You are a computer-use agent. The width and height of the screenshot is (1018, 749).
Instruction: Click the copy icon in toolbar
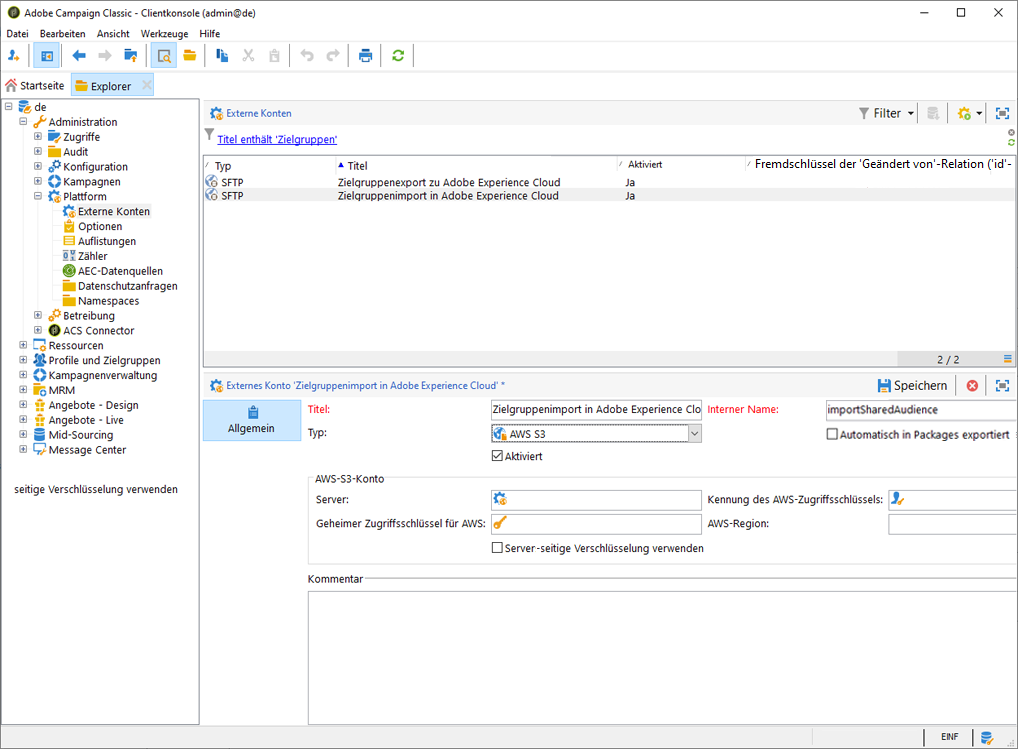[222, 56]
